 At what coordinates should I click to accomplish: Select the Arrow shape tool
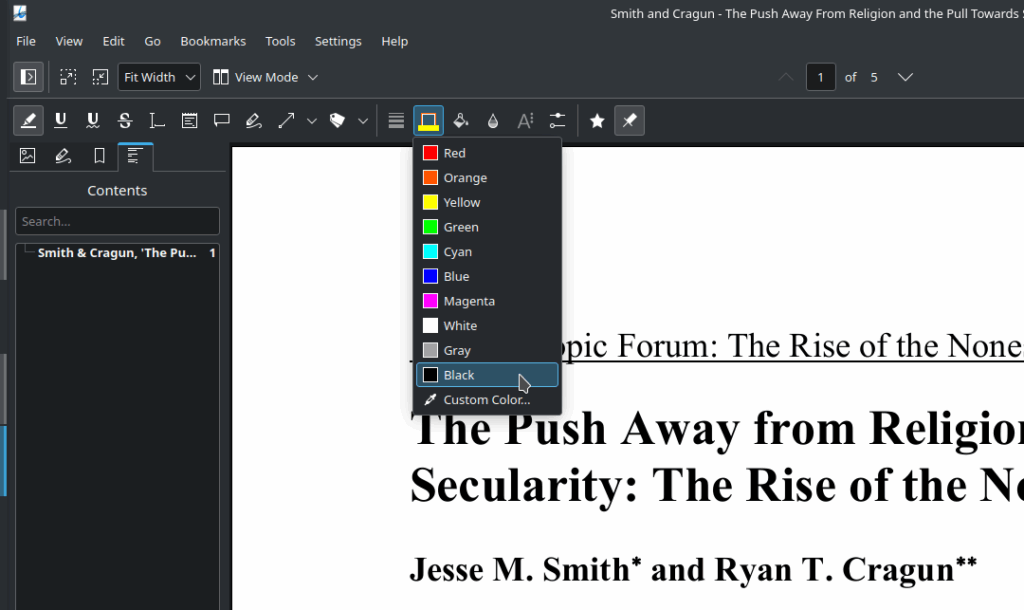(286, 121)
